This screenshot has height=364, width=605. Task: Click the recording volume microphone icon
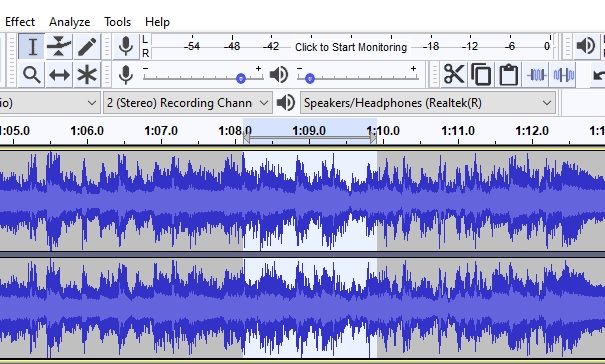click(x=126, y=74)
